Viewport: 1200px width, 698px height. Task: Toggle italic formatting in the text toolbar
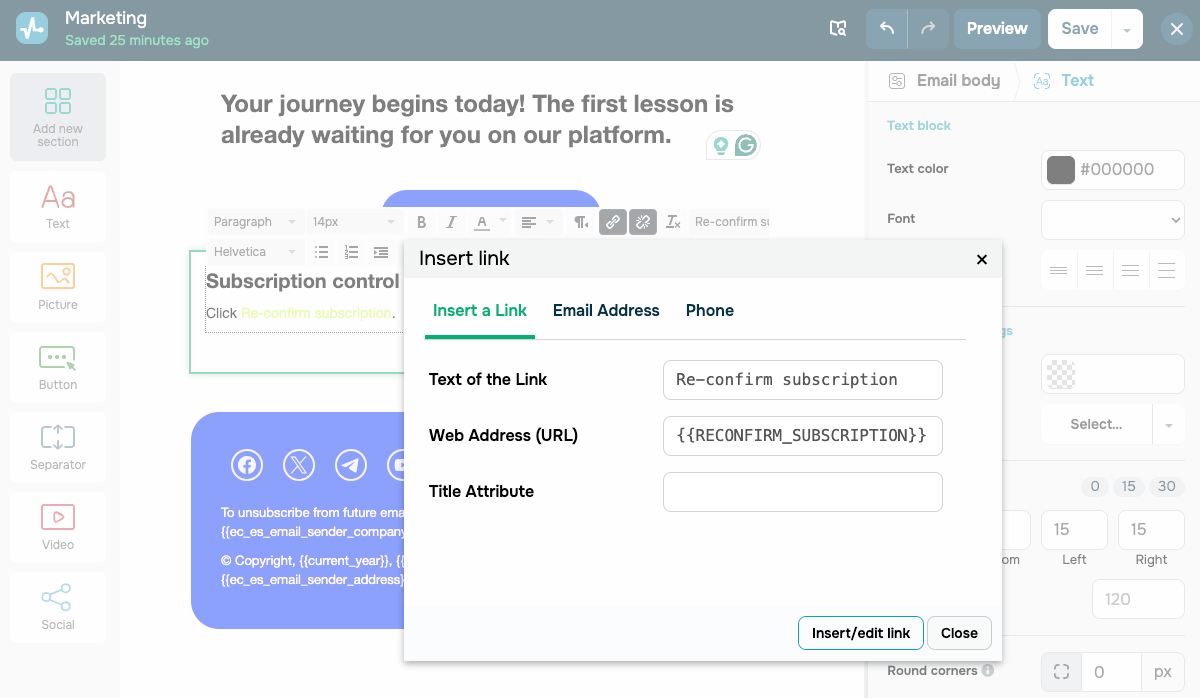tap(451, 222)
